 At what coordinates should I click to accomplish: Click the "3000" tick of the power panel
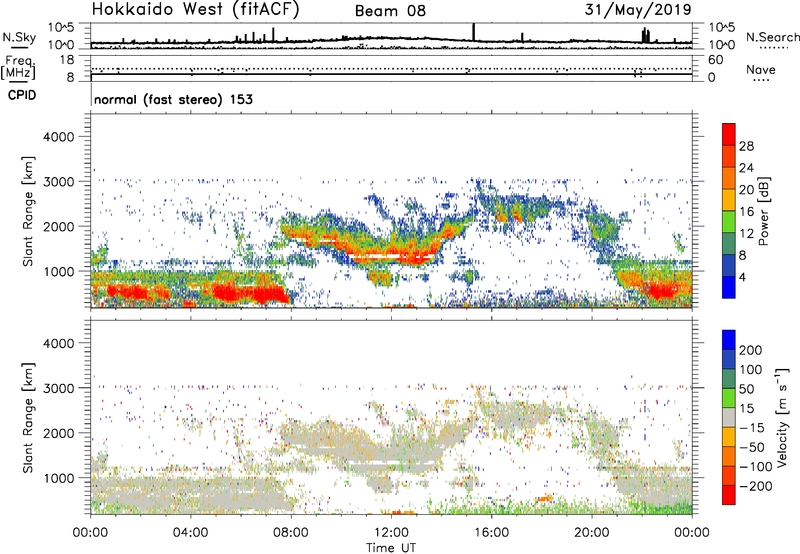(58, 182)
